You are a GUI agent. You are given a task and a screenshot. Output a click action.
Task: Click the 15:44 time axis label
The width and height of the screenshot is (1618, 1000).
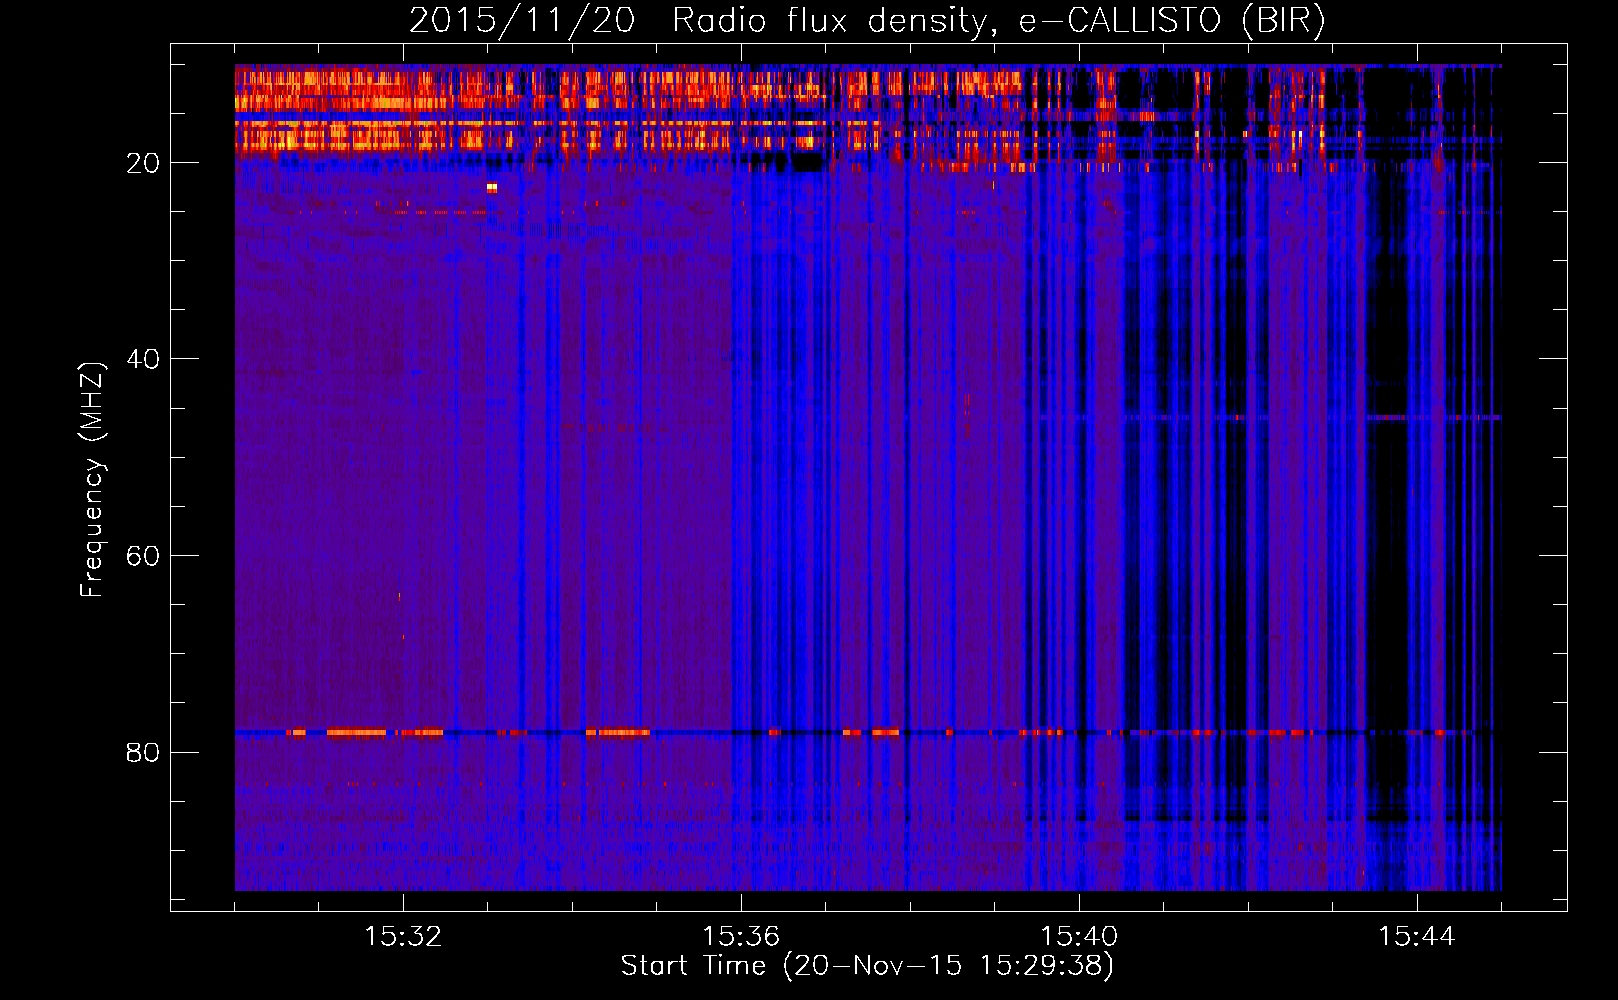tap(1417, 936)
